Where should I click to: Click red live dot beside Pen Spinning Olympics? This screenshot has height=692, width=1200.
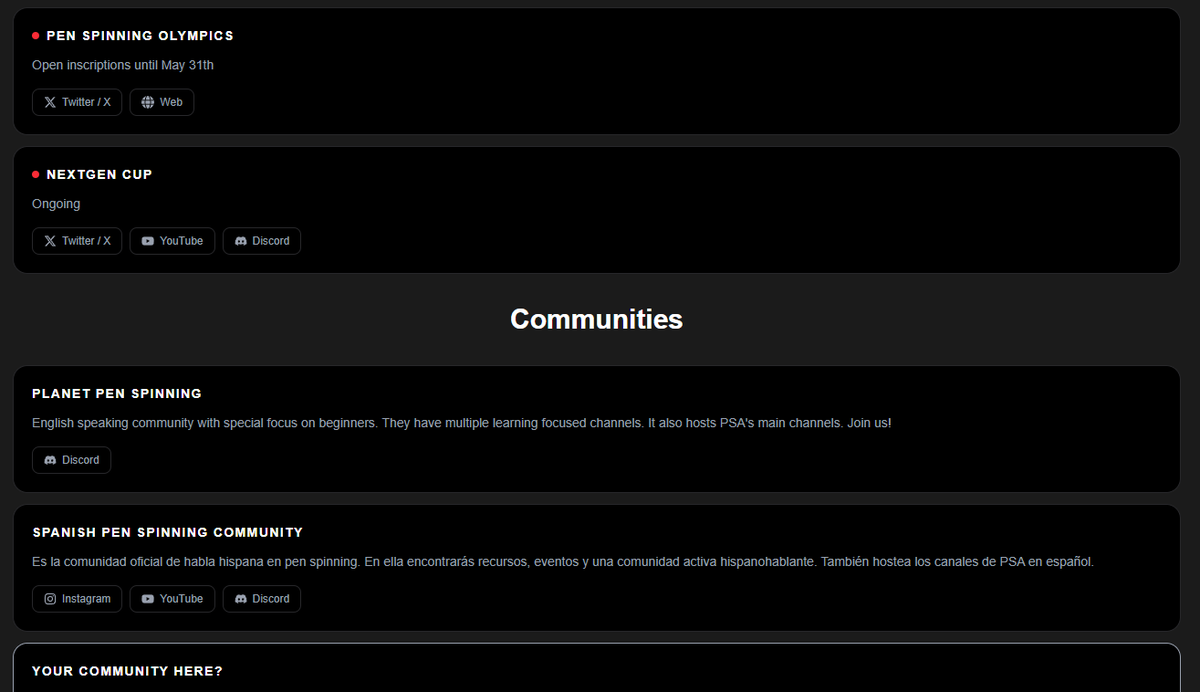(x=36, y=36)
